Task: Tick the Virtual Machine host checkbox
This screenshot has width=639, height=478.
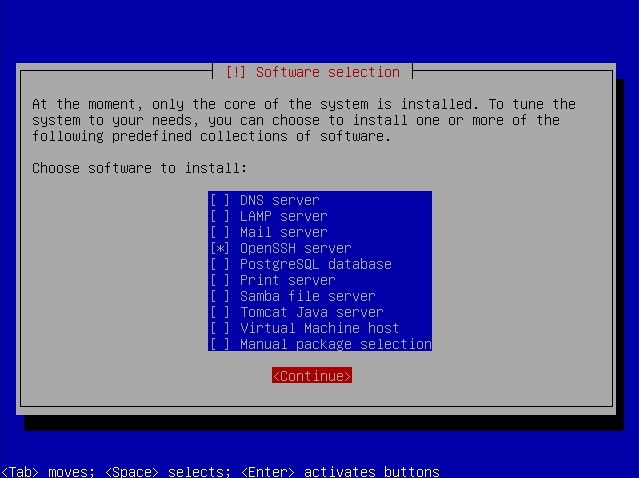Action: pyautogui.click(x=220, y=328)
